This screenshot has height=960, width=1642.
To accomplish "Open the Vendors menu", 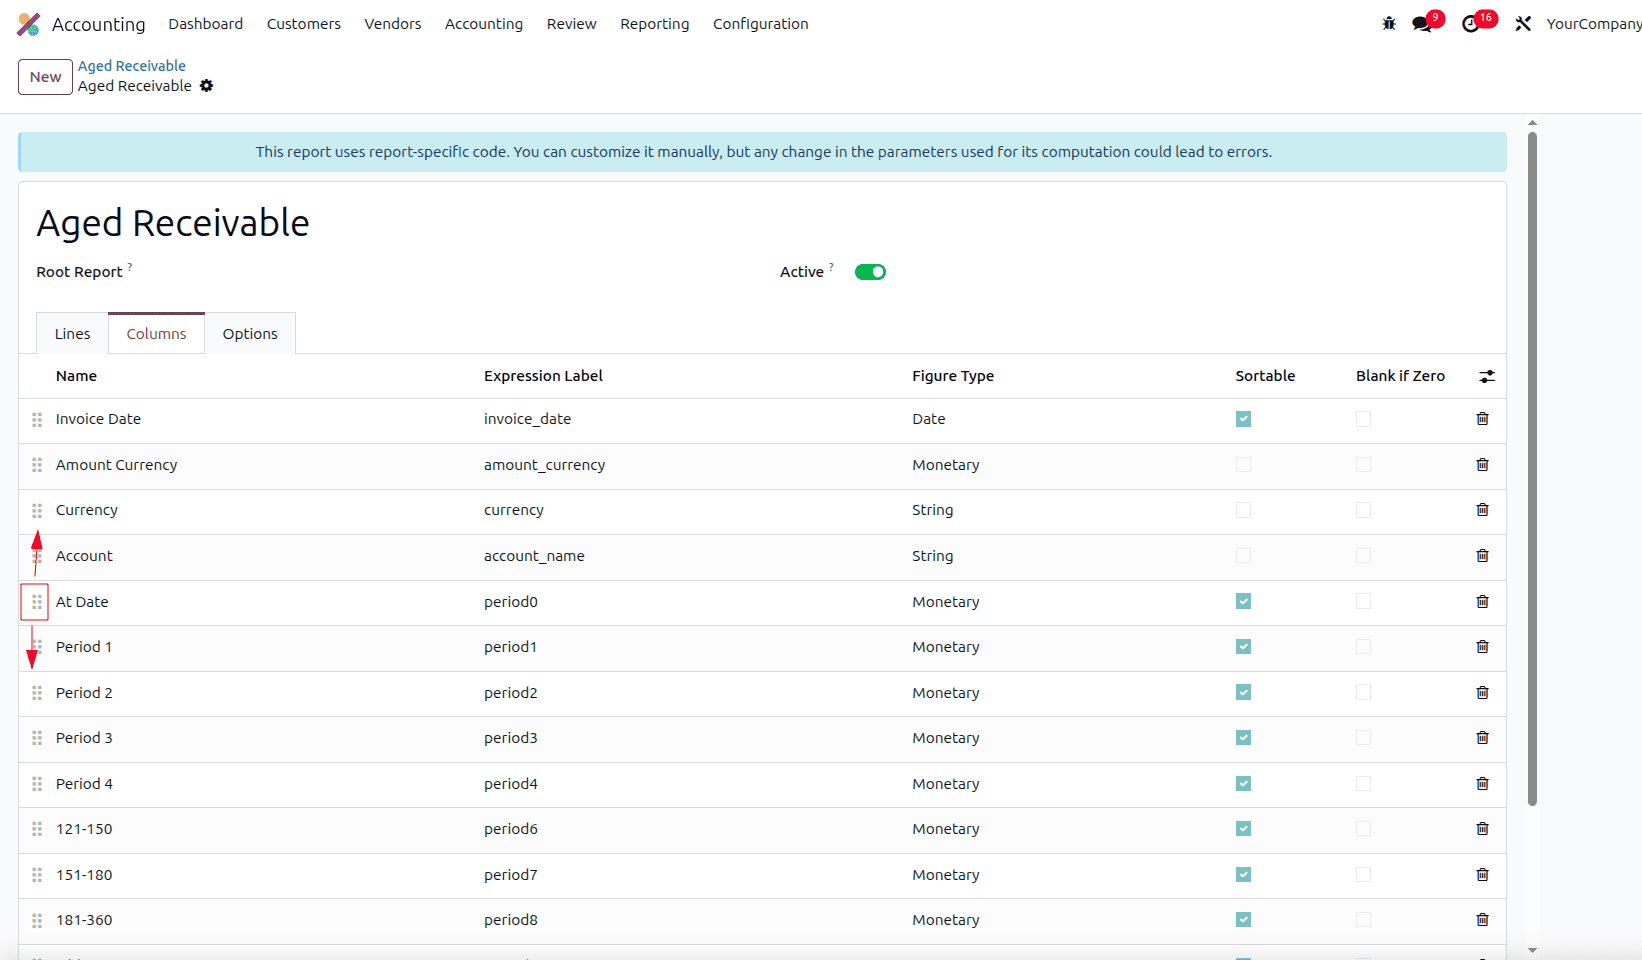I will 393,24.
